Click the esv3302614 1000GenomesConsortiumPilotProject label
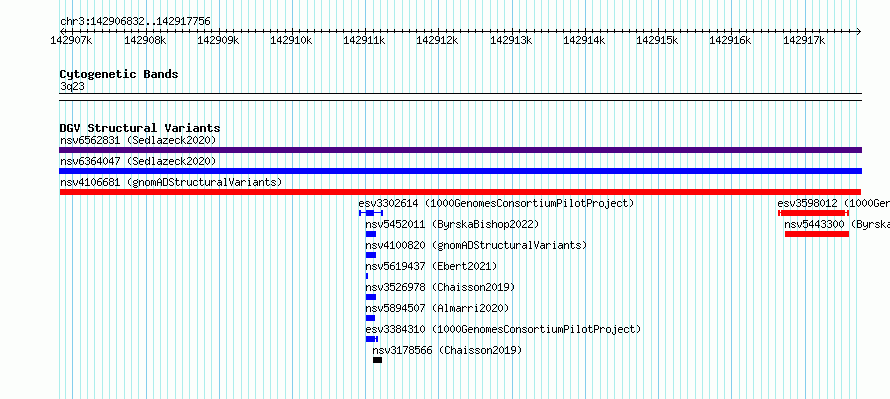Image resolution: width=890 pixels, height=399 pixels. tap(496, 203)
